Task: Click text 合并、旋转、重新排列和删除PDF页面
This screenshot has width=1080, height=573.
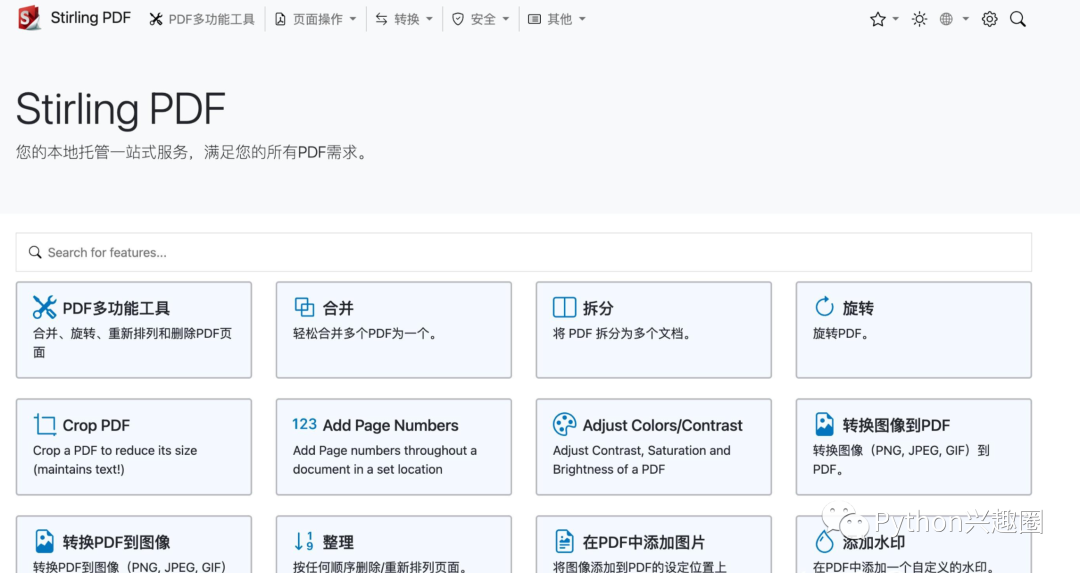Action: tap(132, 342)
